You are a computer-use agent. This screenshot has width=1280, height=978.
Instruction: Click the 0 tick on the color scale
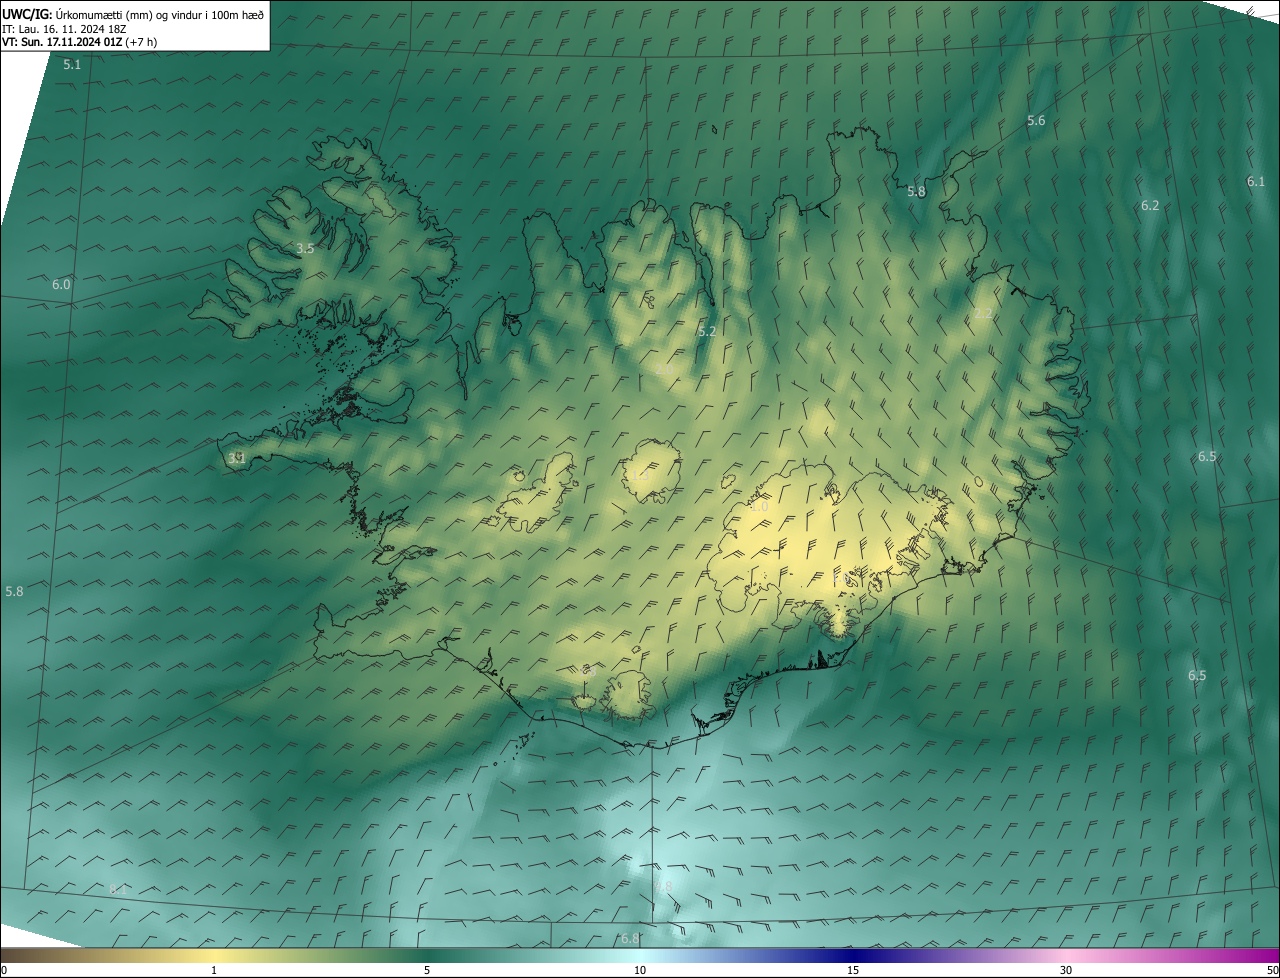click(x=3, y=970)
